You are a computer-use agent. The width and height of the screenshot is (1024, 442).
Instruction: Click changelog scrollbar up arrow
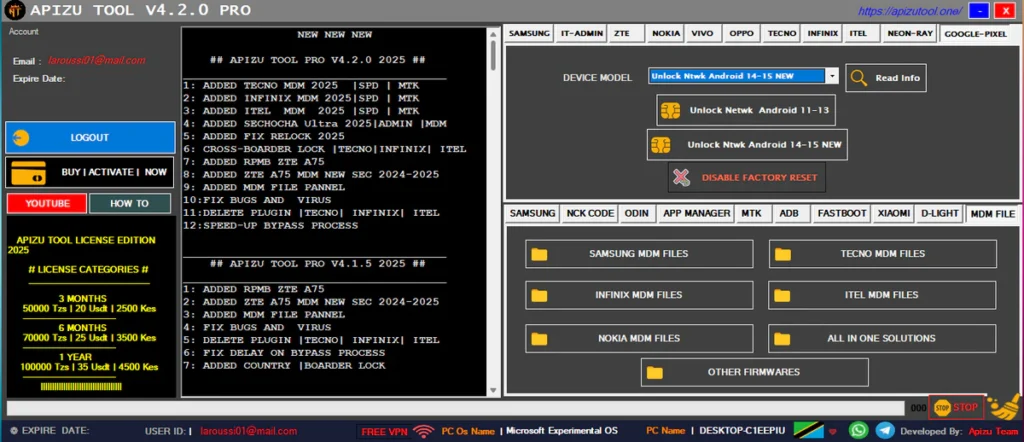click(x=493, y=33)
